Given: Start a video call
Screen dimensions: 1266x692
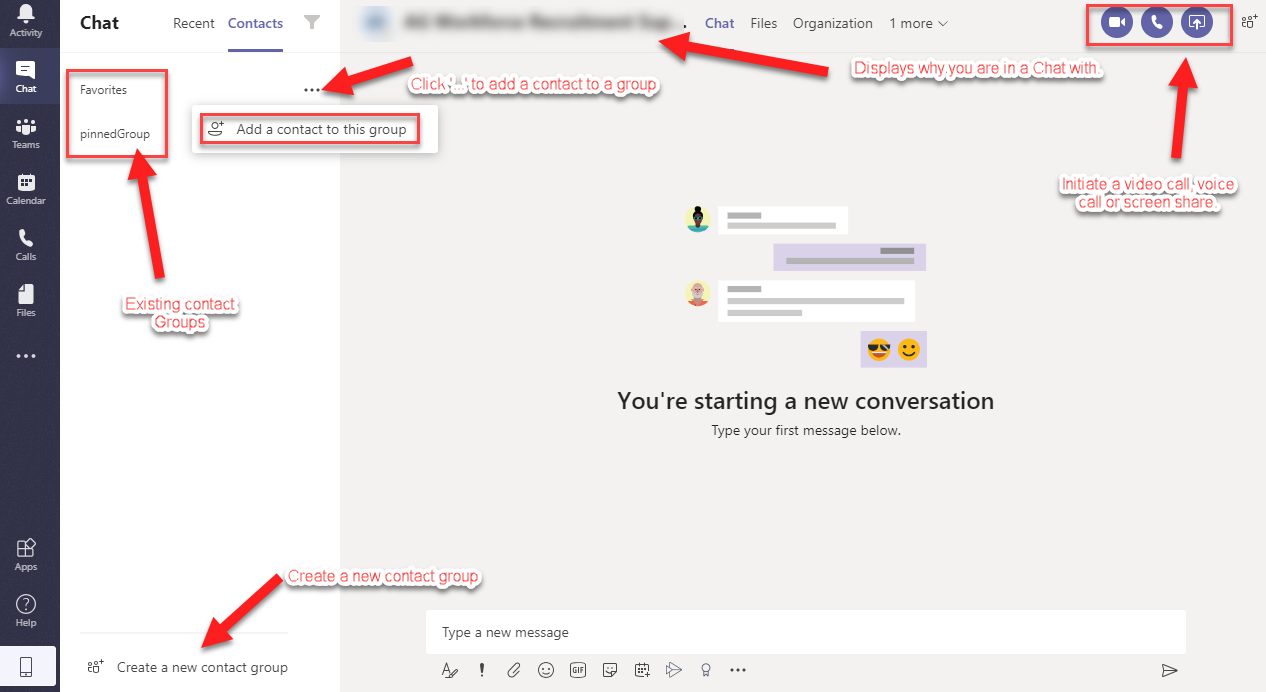Looking at the screenshot, I should click(1117, 23).
